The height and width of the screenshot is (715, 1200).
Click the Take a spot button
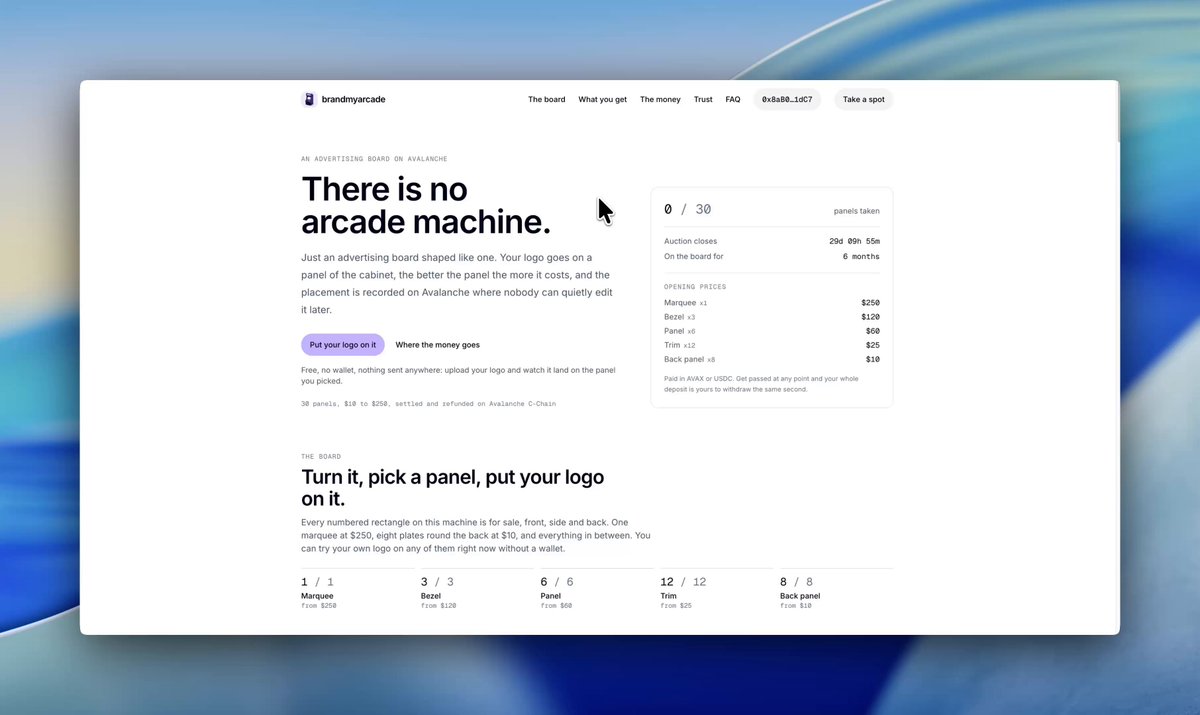[x=863, y=99]
